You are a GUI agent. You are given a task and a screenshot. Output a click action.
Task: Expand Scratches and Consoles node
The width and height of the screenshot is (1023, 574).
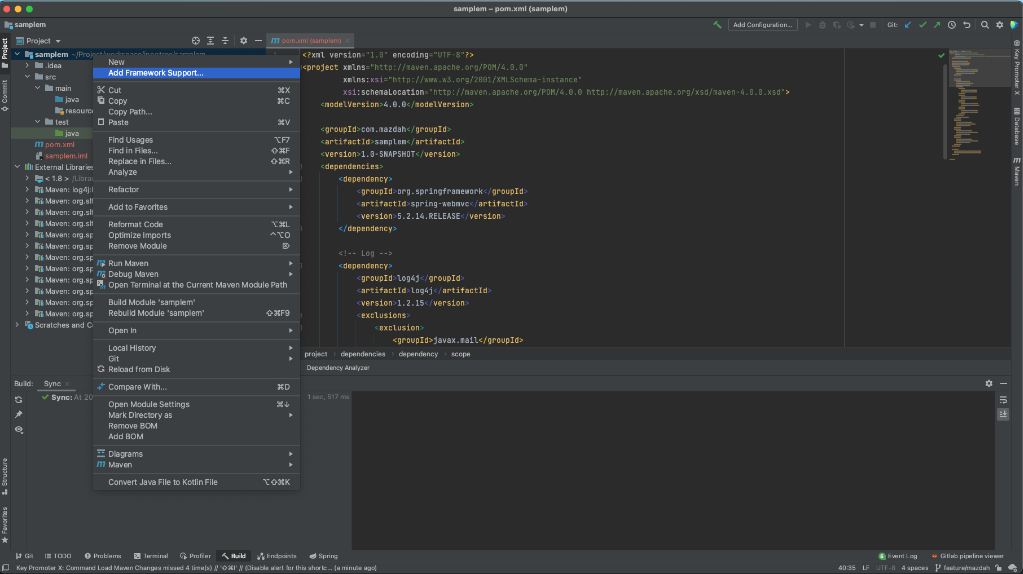(x=18, y=325)
